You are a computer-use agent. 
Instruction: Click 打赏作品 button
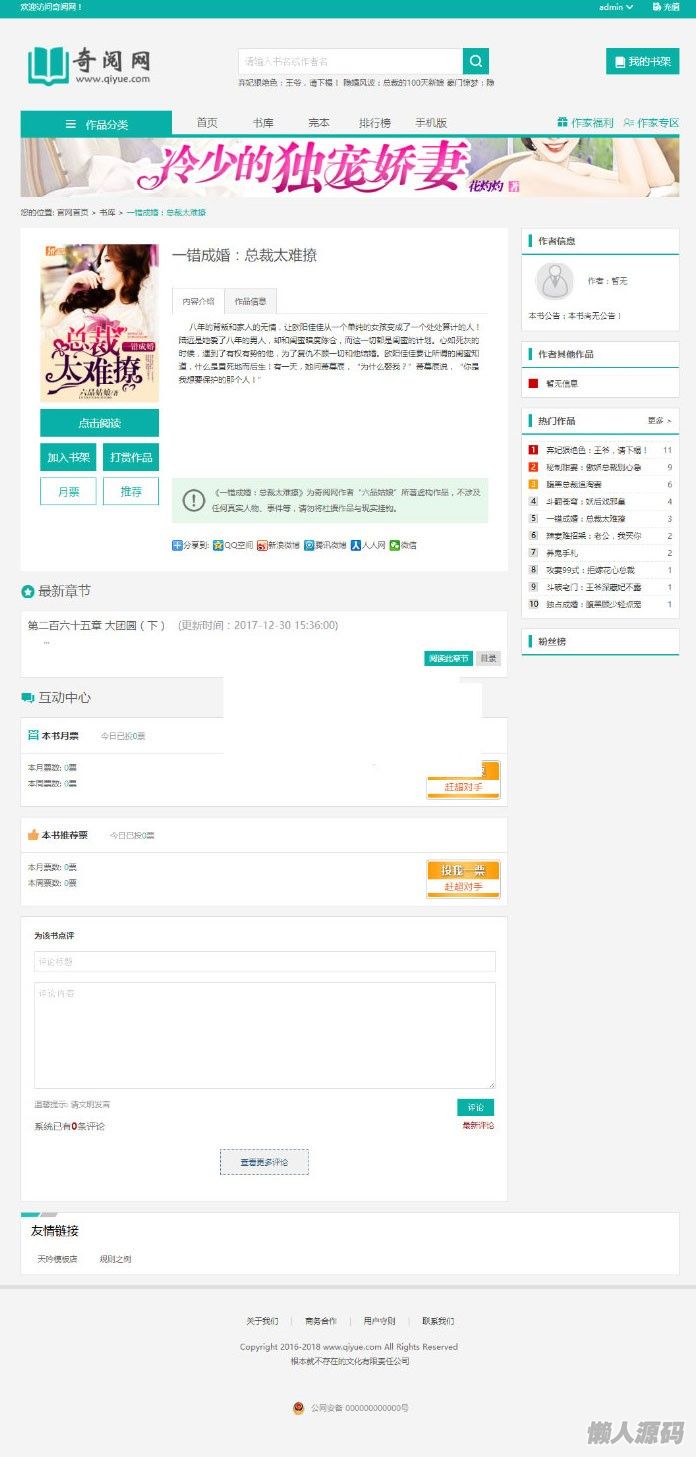pyautogui.click(x=131, y=457)
